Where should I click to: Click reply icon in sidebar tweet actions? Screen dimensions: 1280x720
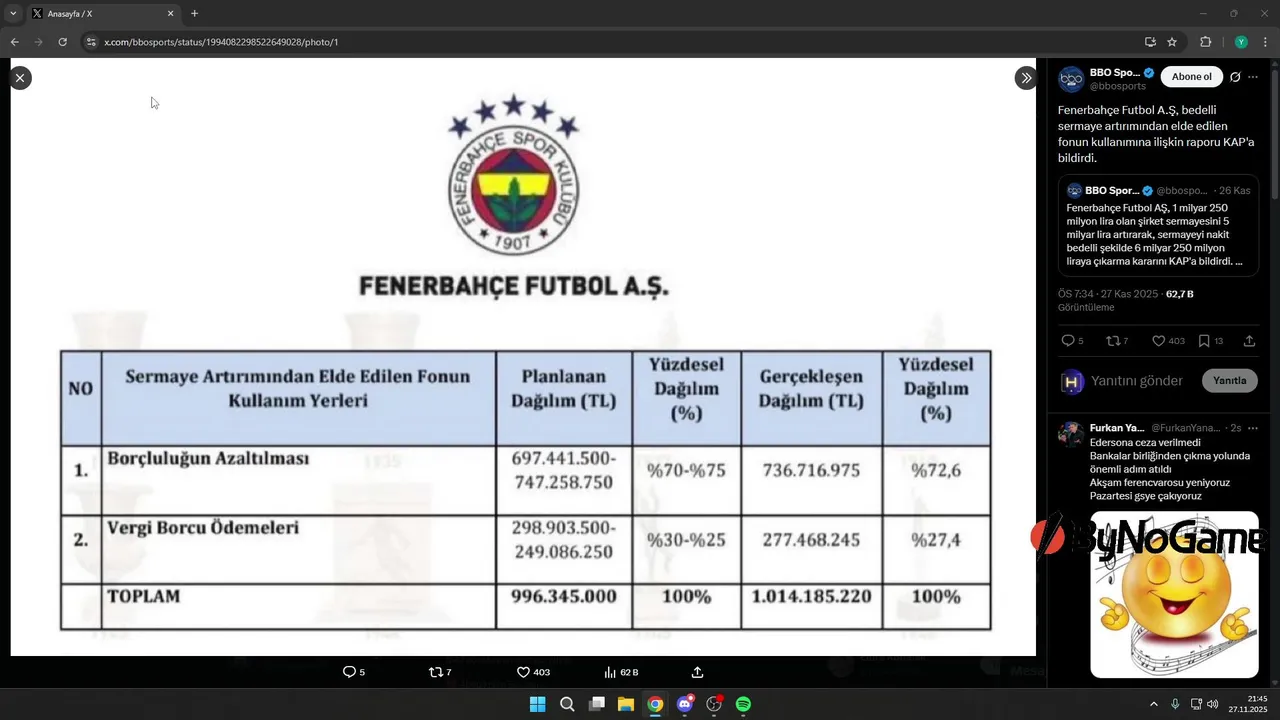(x=1068, y=341)
